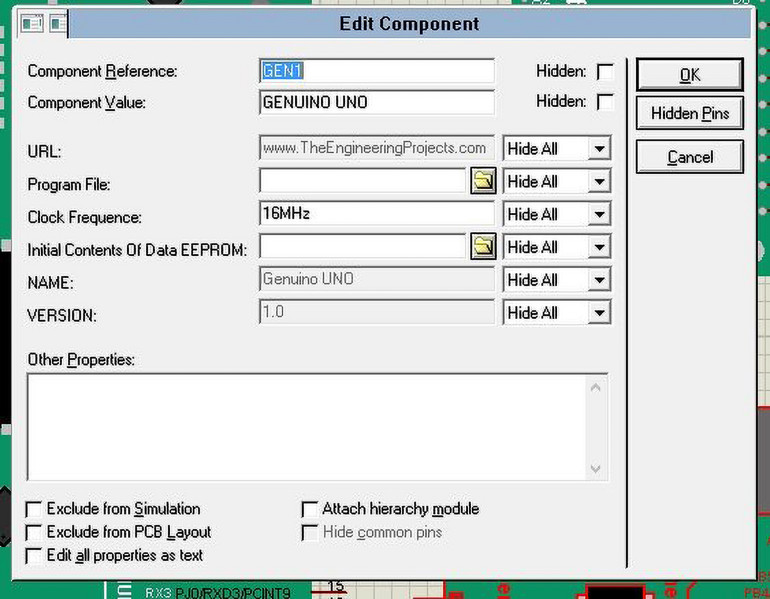The height and width of the screenshot is (599, 770).
Task: Open the Hidden Pins dialog
Action: point(689,113)
